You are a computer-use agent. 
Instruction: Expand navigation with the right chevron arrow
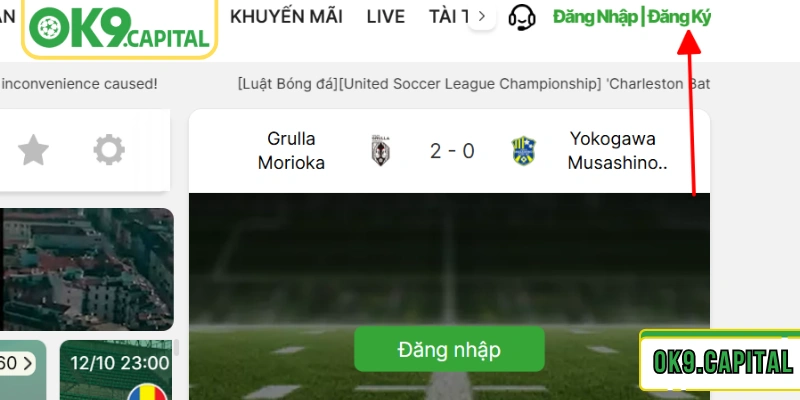tap(482, 17)
